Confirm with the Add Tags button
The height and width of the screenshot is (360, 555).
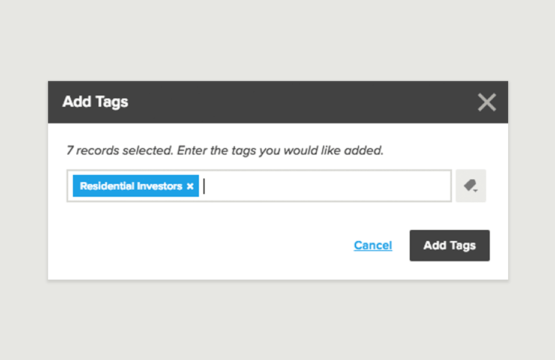click(x=450, y=245)
